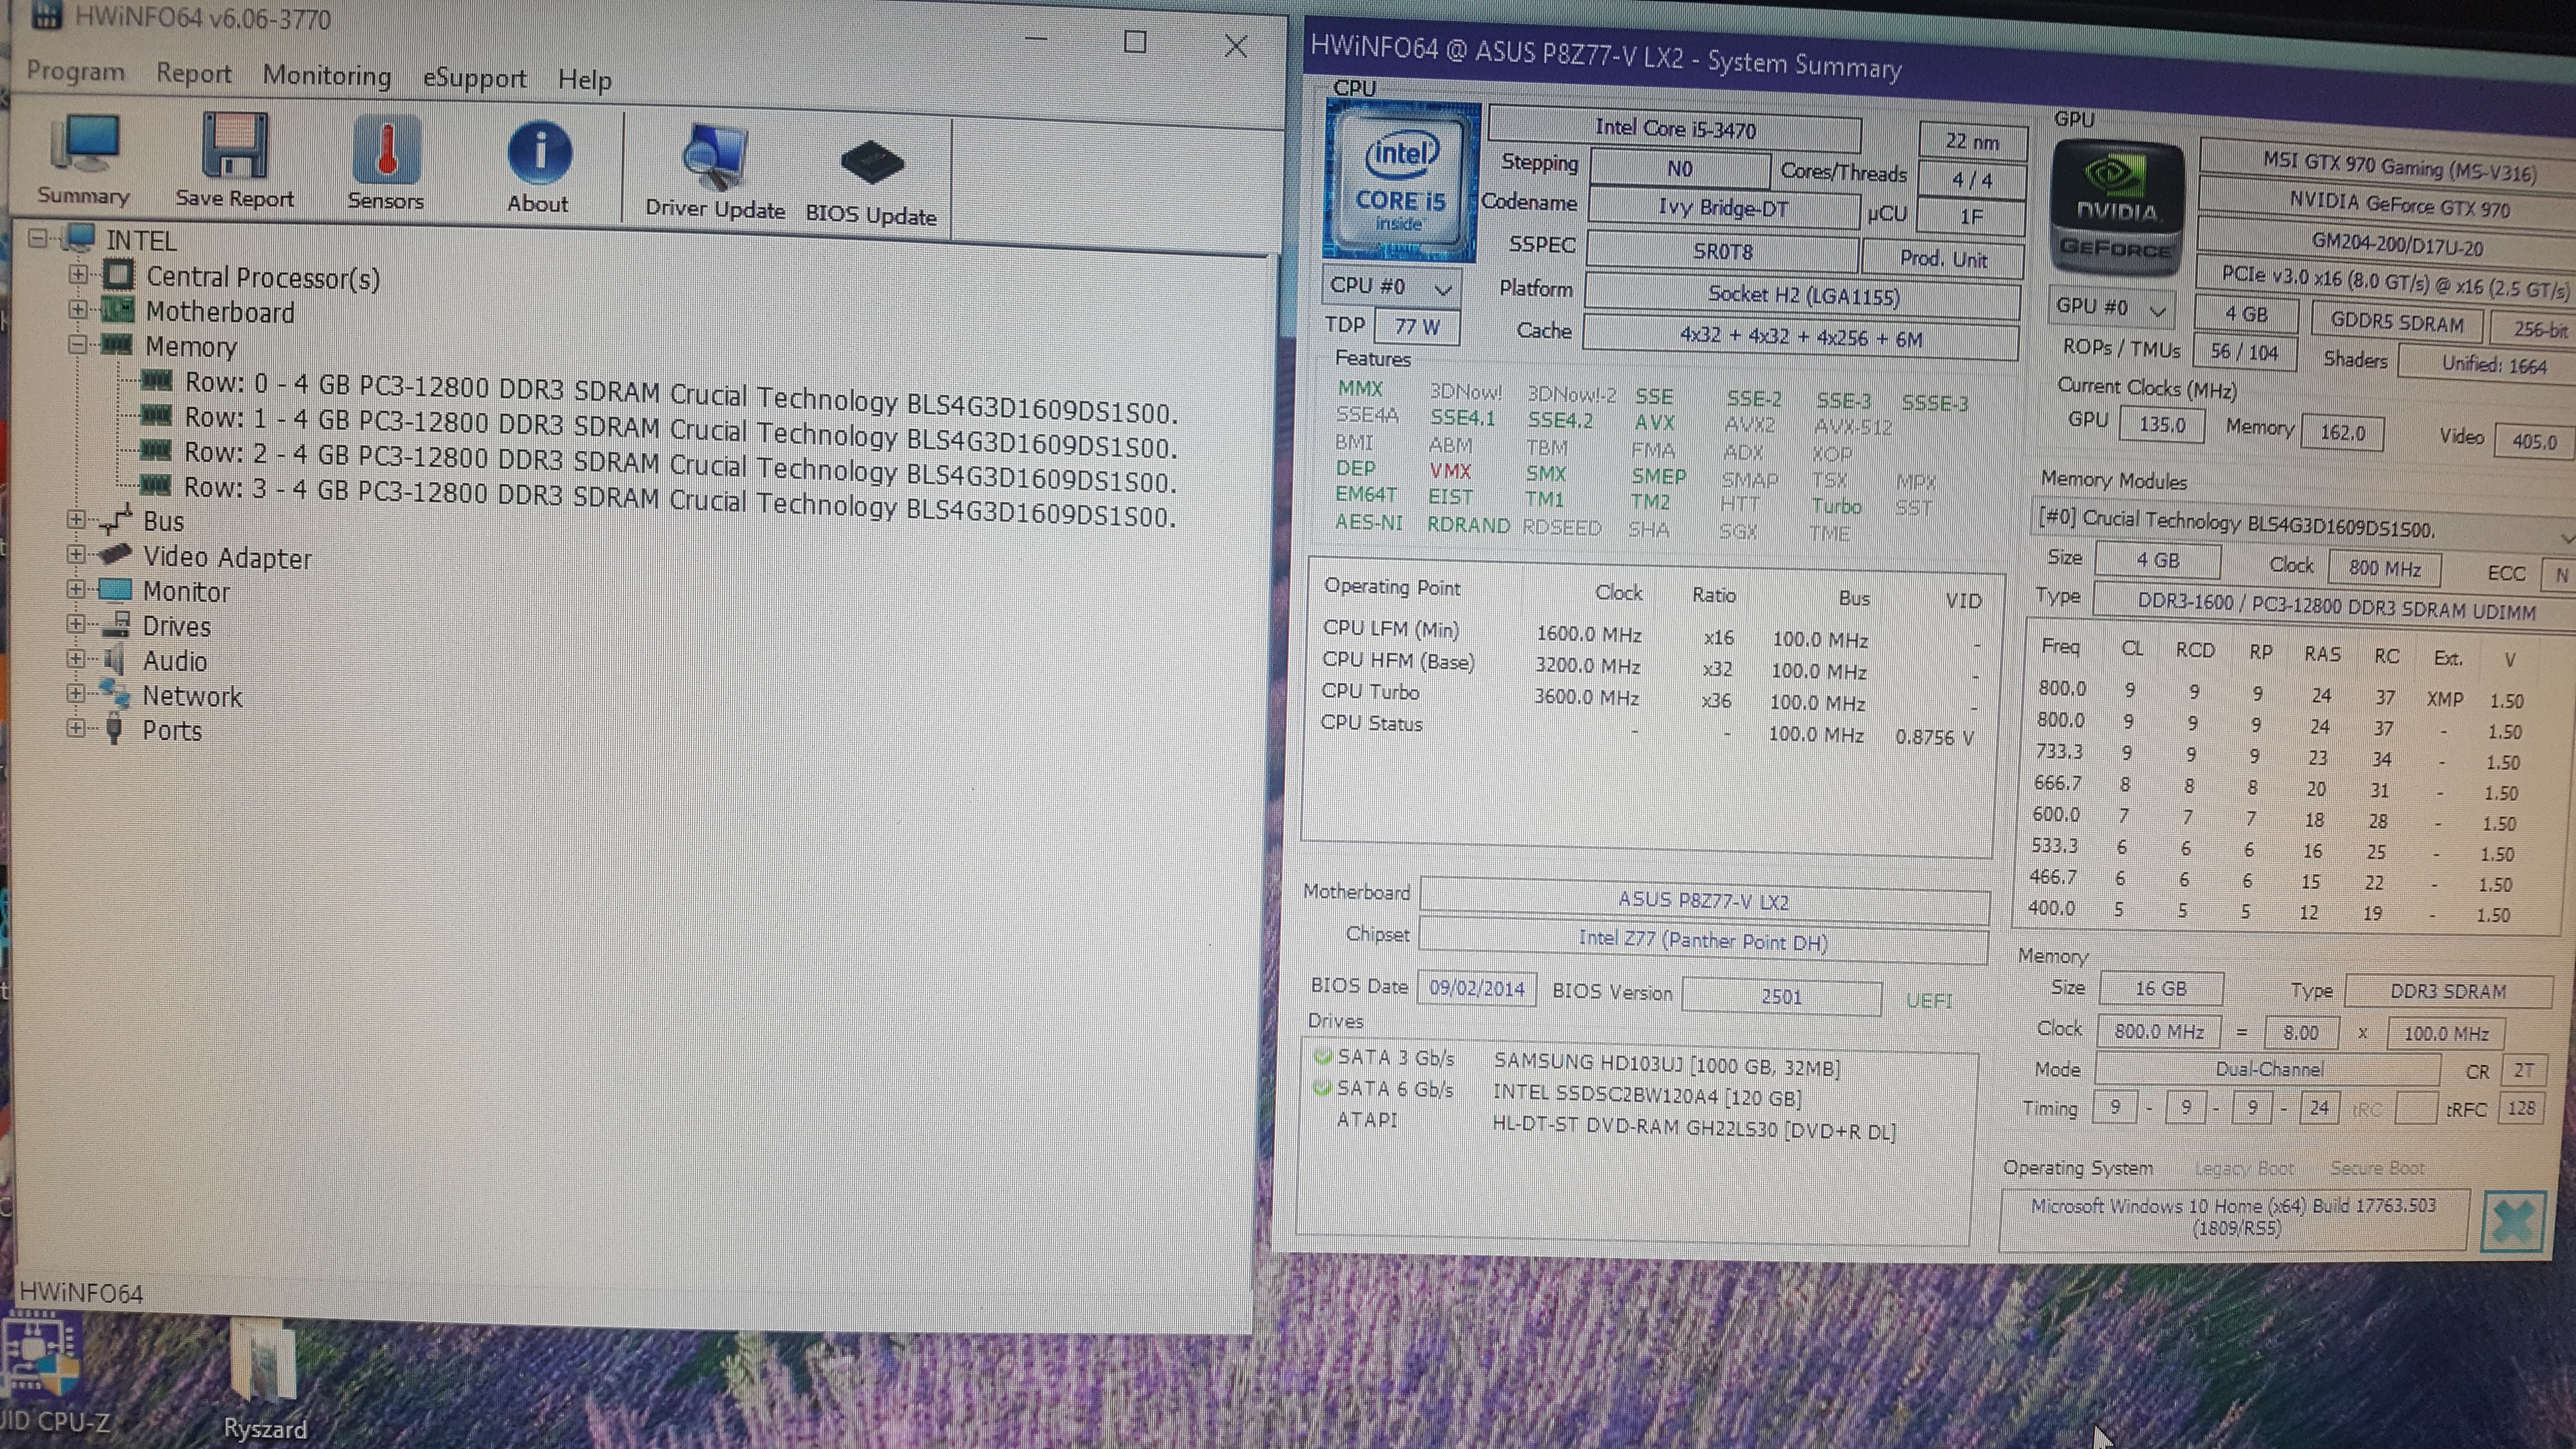Expand the Motherboard plus box
The image size is (2576, 1449).
pyautogui.click(x=78, y=310)
